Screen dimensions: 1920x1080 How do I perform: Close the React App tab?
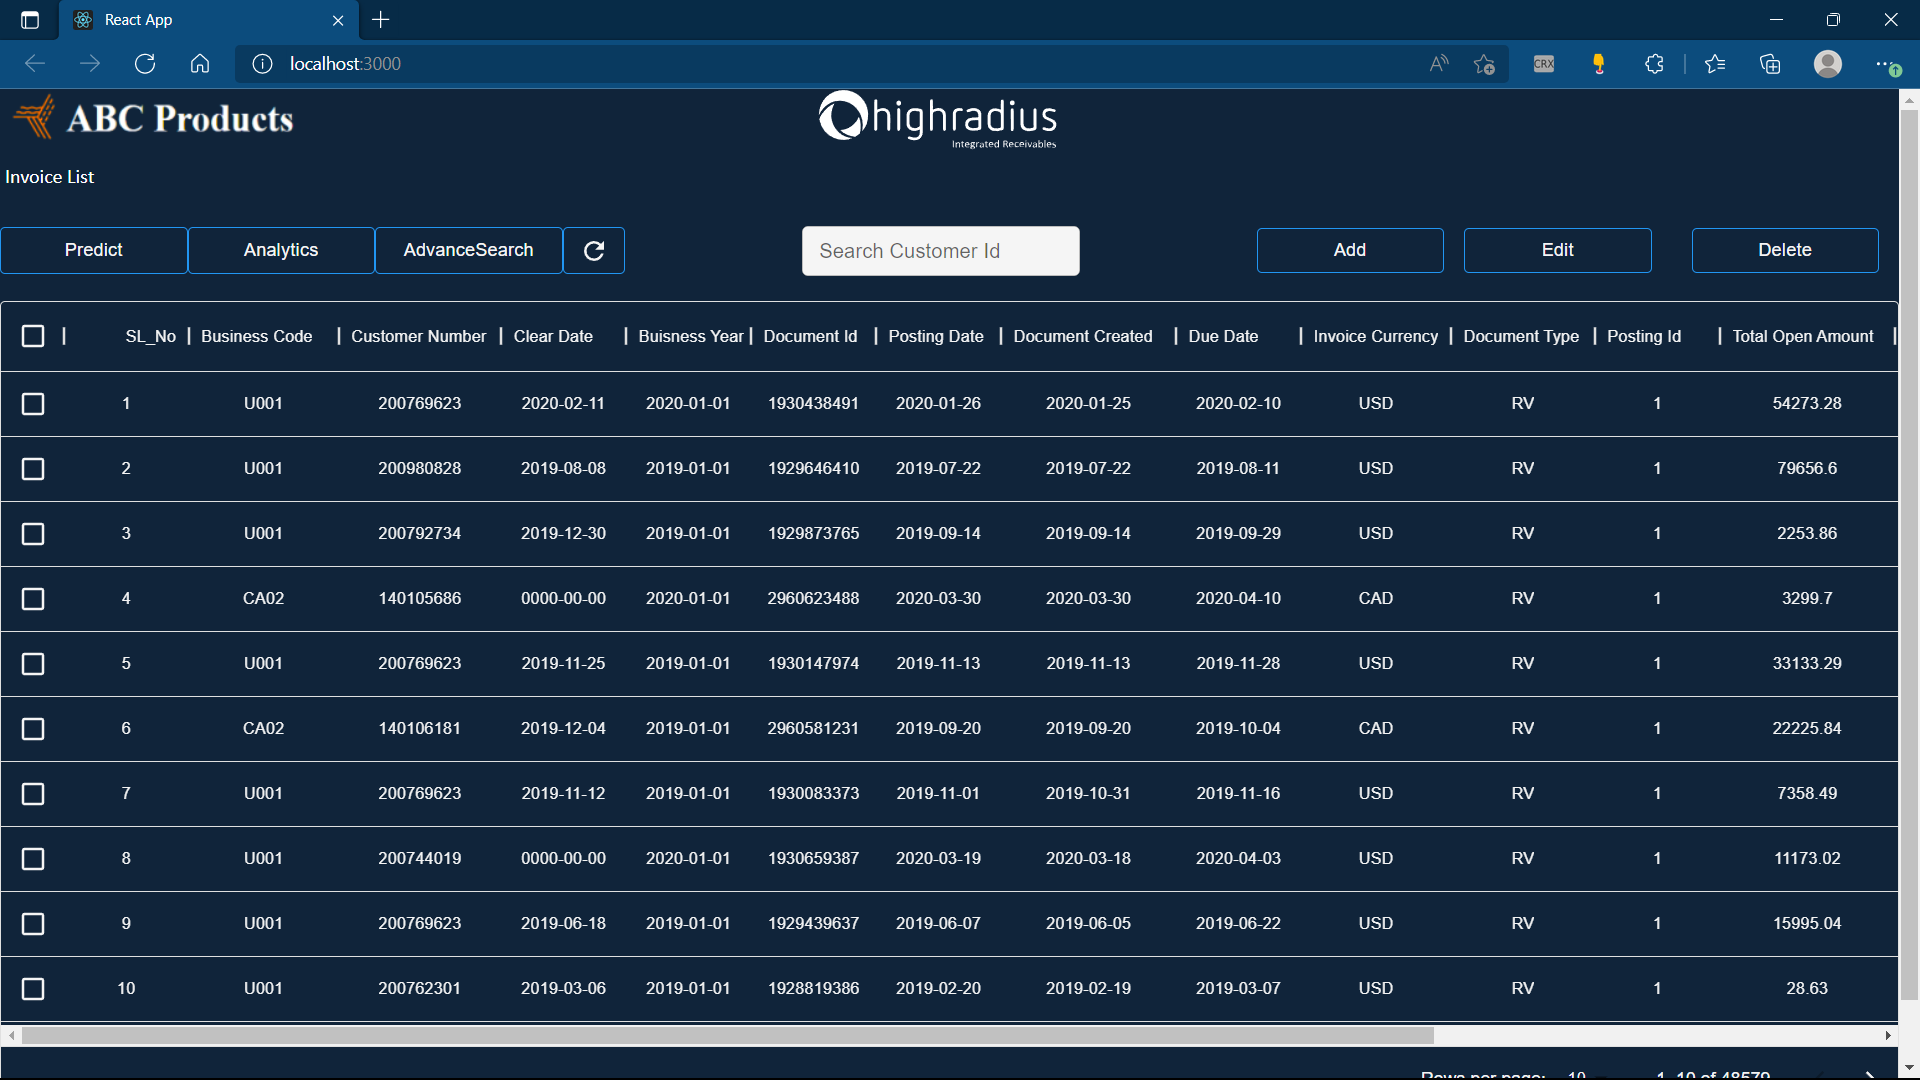click(x=338, y=20)
